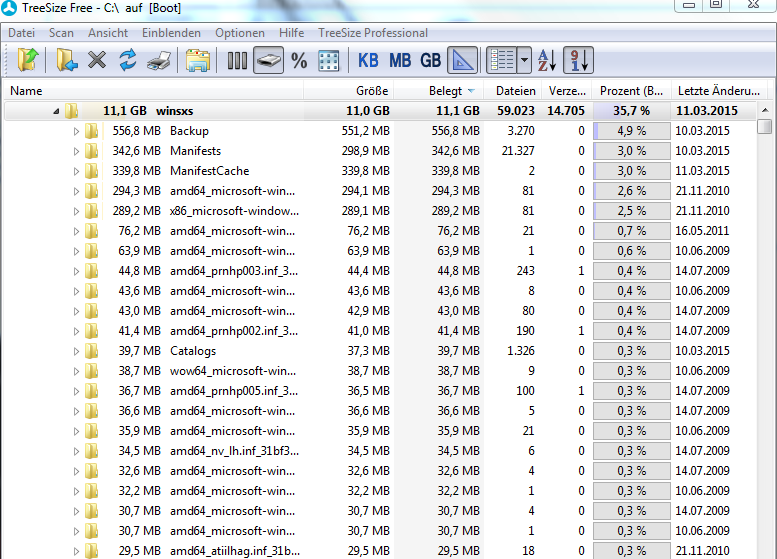
Task: Click the folder icon next to amd64_atiilhag.inf
Action: (x=91, y=551)
